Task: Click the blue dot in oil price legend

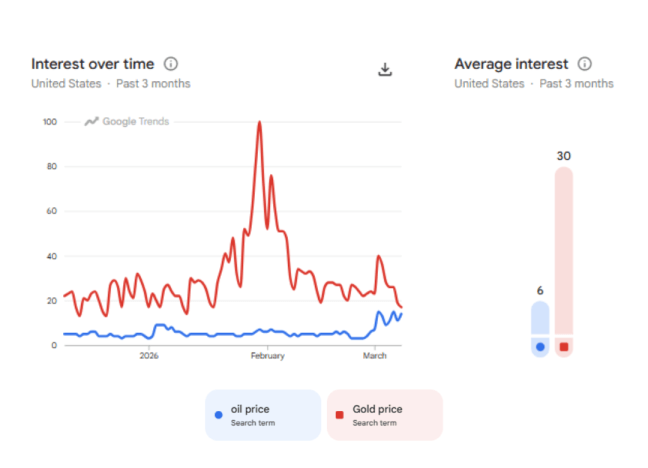Action: (219, 415)
